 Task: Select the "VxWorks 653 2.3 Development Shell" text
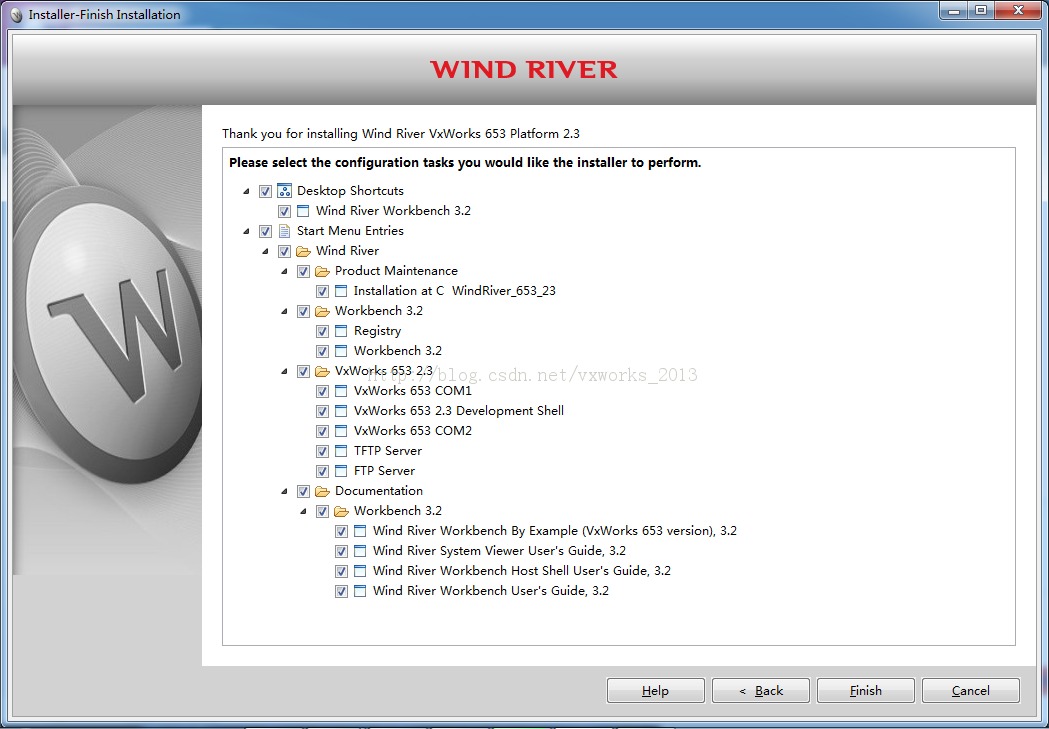459,411
